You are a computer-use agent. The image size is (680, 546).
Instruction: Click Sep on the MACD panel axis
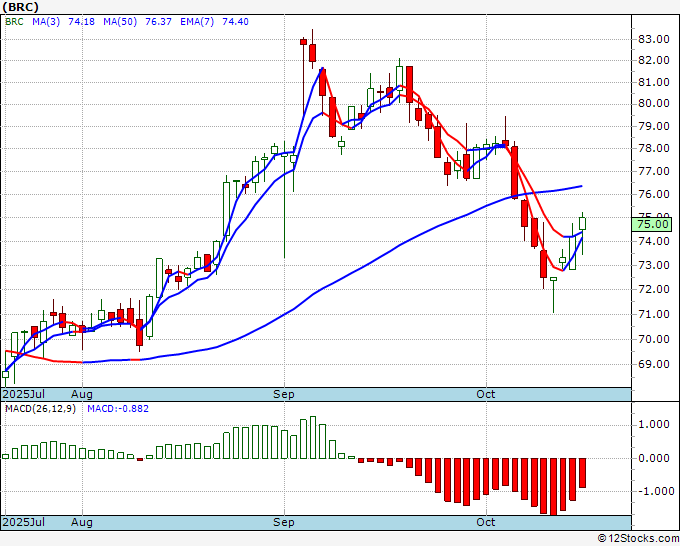(284, 522)
